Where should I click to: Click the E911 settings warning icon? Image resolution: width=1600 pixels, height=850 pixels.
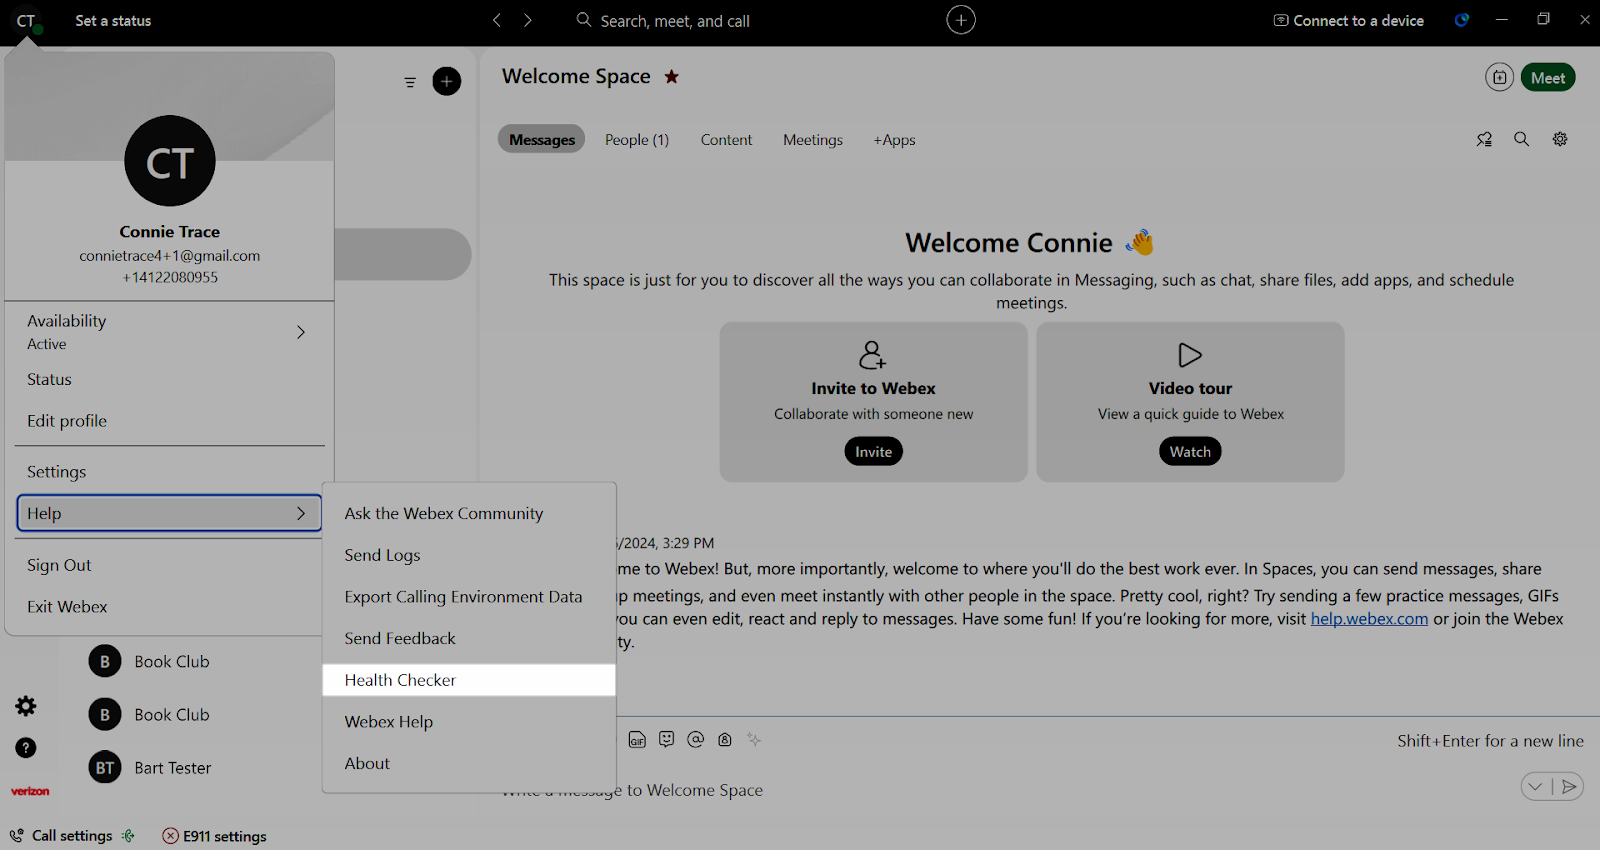[x=170, y=836]
